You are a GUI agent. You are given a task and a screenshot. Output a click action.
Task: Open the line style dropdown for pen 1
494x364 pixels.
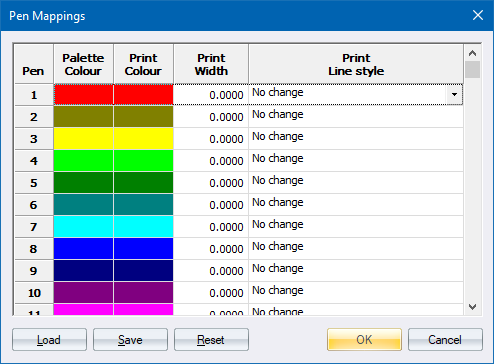(454, 95)
